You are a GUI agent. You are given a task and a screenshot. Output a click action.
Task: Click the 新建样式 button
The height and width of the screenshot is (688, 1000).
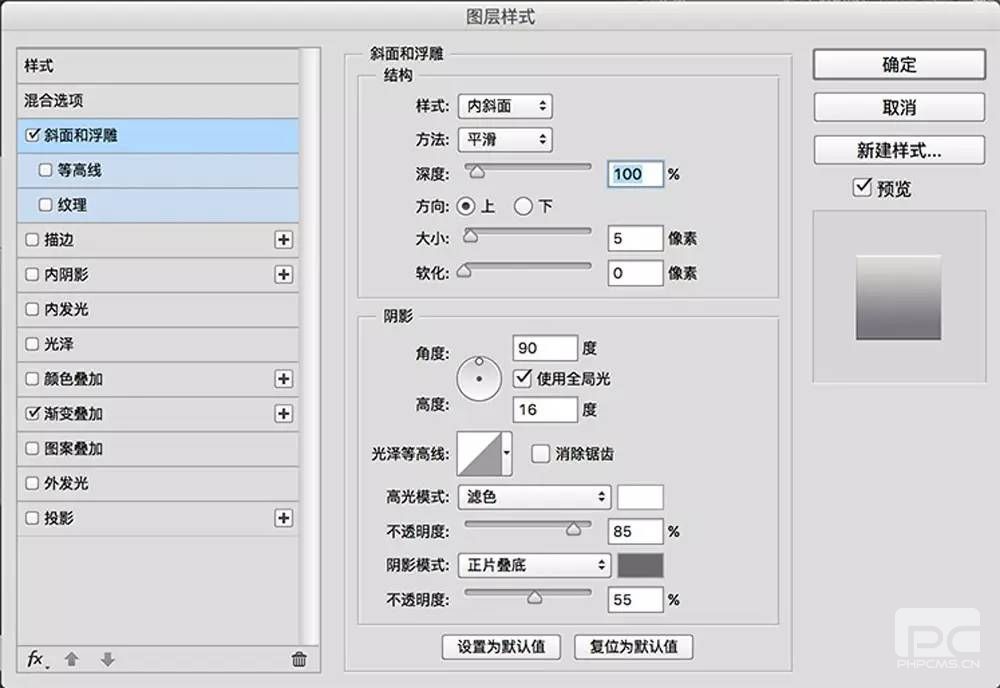click(x=899, y=151)
